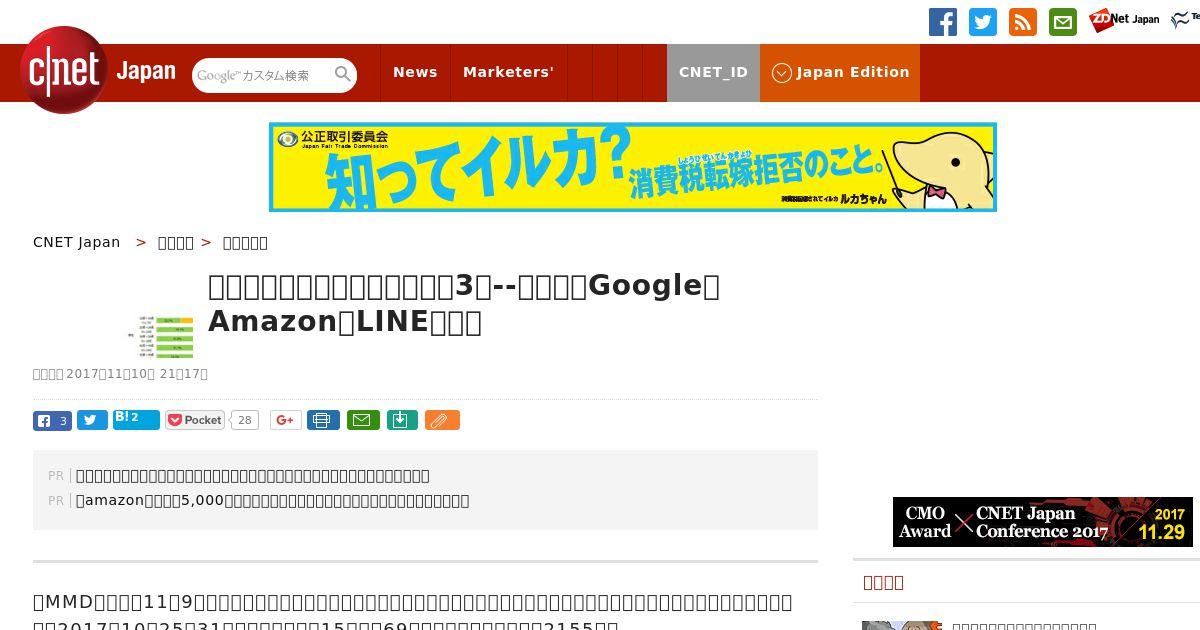Visit the ZDNet Japan logo link
The height and width of the screenshot is (630, 1200).
(1124, 20)
